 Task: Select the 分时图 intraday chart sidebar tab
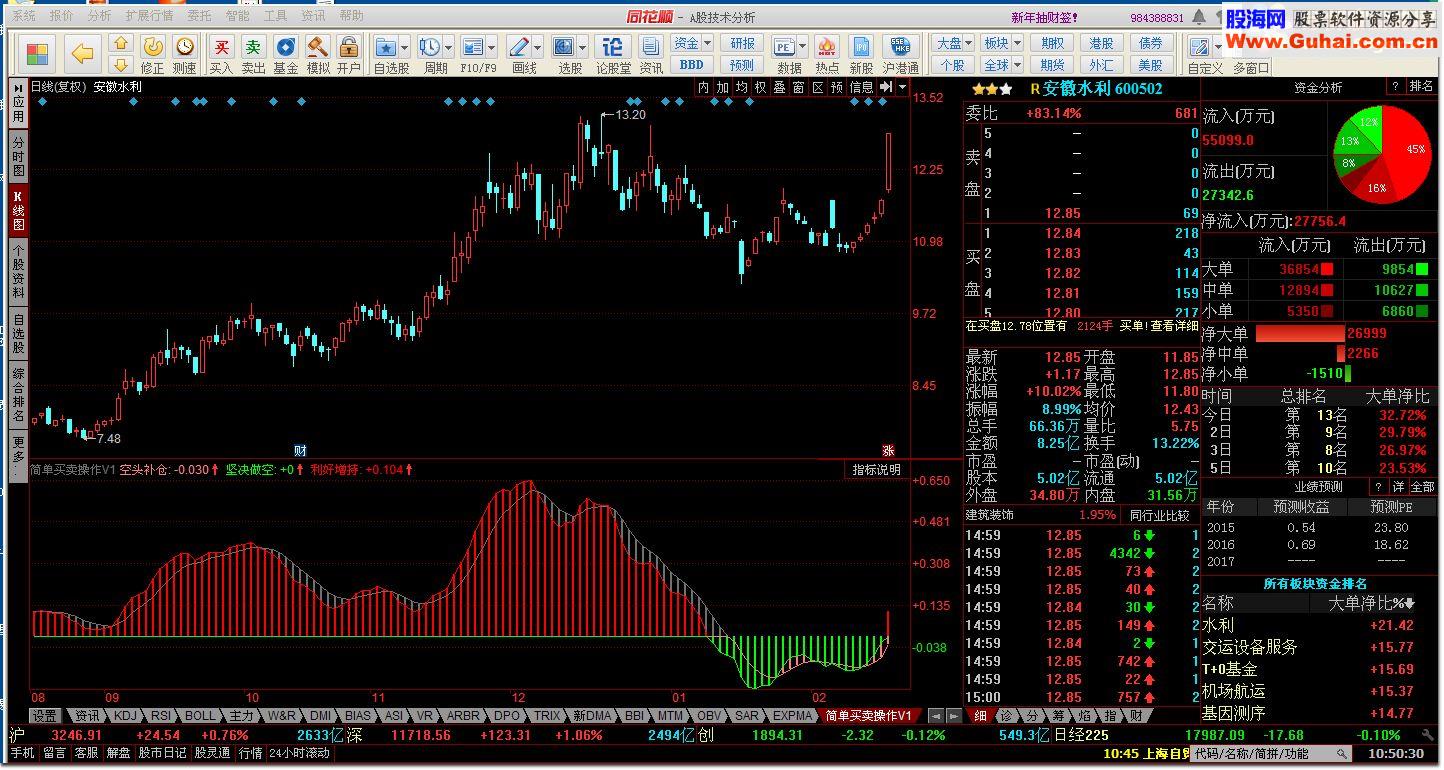(18, 157)
